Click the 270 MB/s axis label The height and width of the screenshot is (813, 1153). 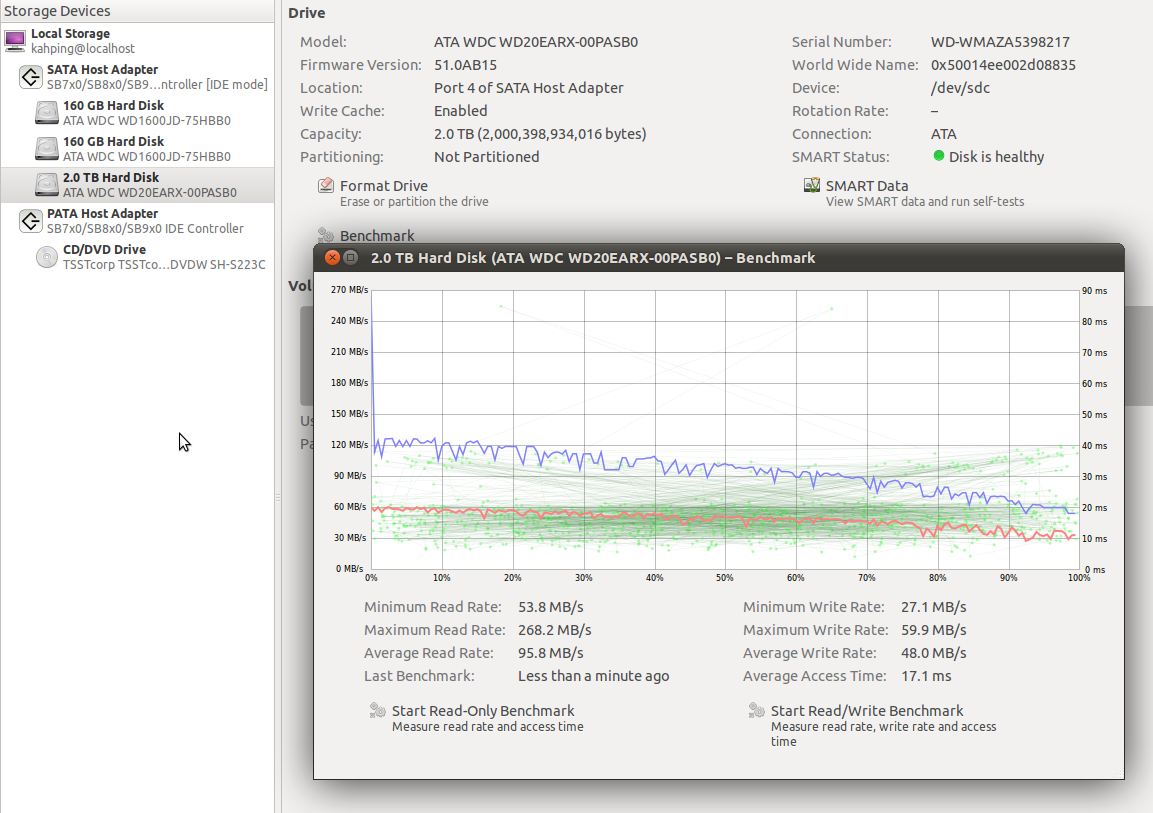click(x=349, y=290)
